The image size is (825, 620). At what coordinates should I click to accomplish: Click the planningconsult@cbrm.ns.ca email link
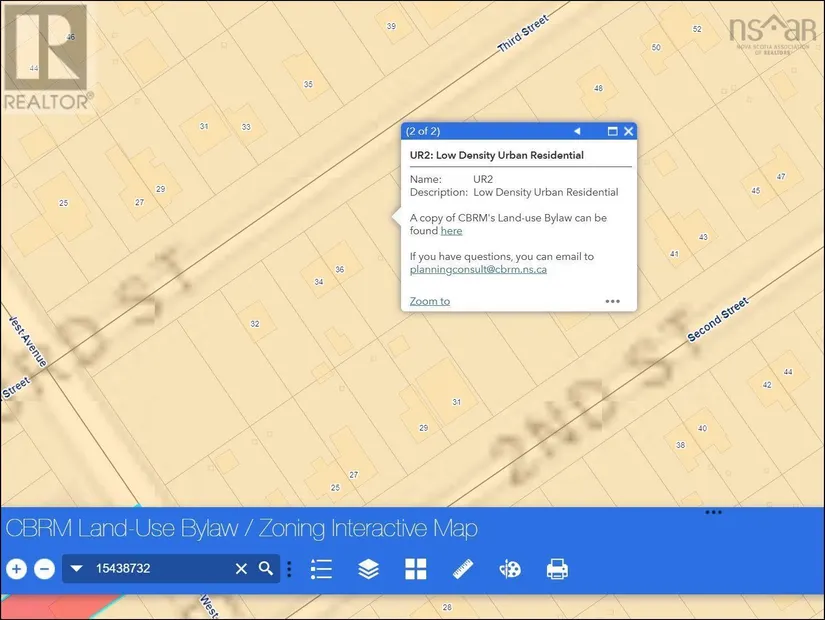point(478,269)
